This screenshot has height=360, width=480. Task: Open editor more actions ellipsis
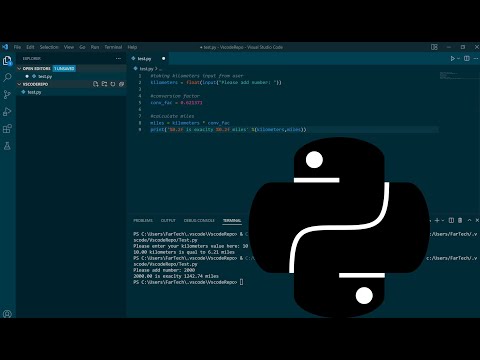point(476,59)
